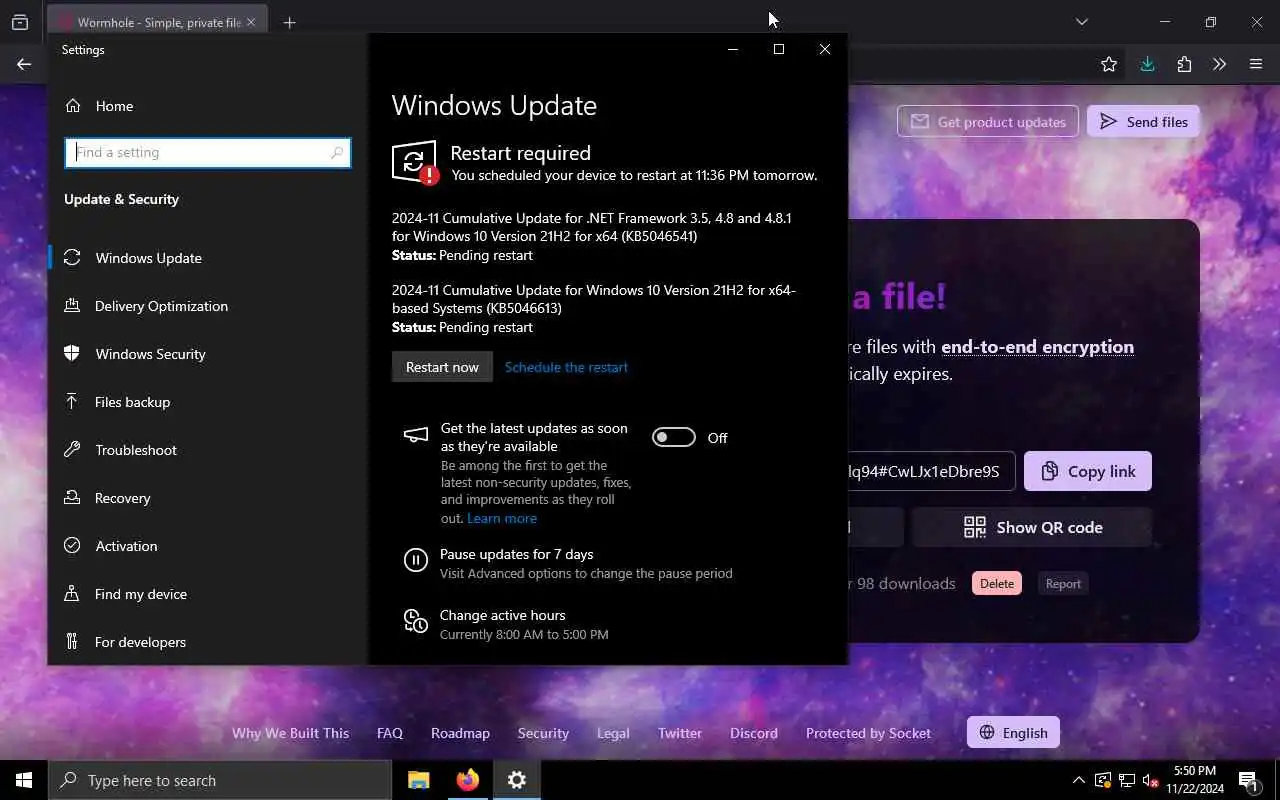Open Protected by Socket footer link
The height and width of the screenshot is (800, 1280).
[868, 733]
